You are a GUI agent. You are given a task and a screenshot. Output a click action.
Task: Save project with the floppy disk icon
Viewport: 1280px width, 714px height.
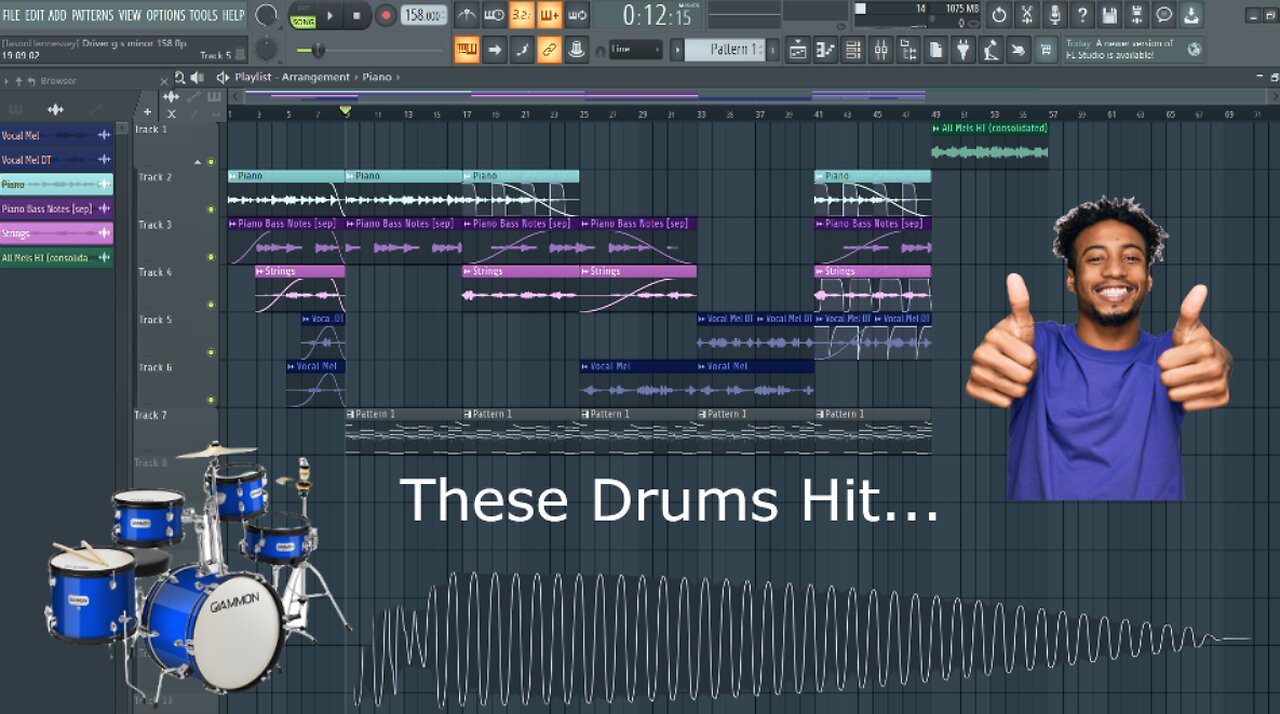[x=1109, y=15]
